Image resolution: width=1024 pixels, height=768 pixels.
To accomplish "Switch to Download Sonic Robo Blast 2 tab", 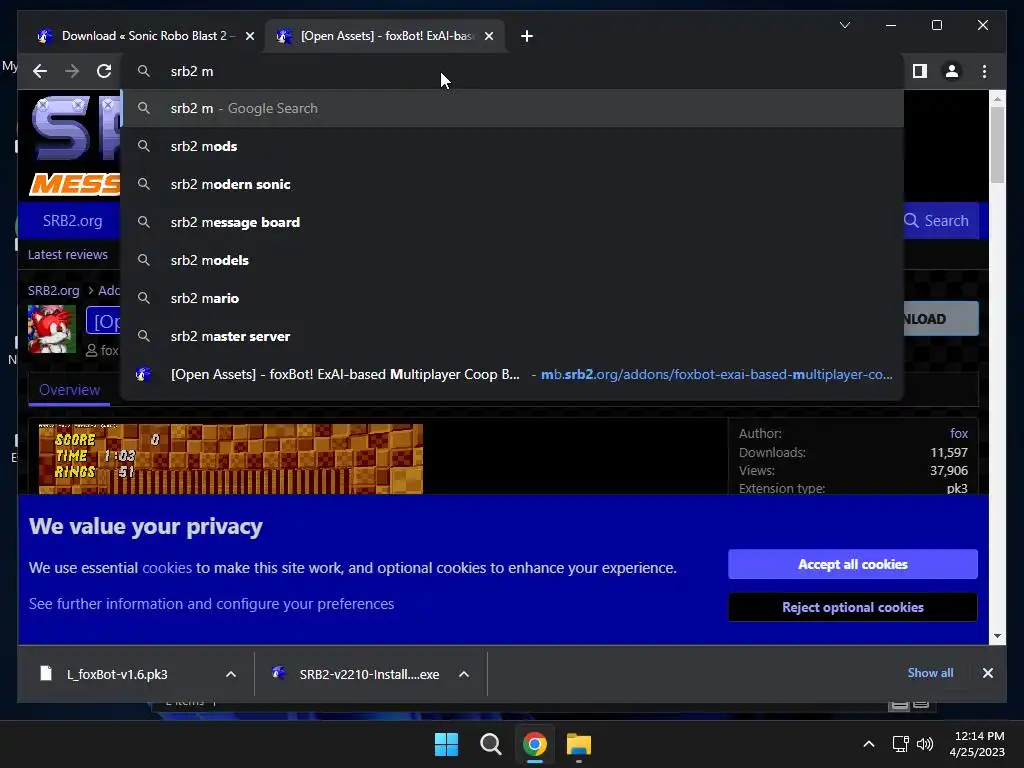I will 144,36.
